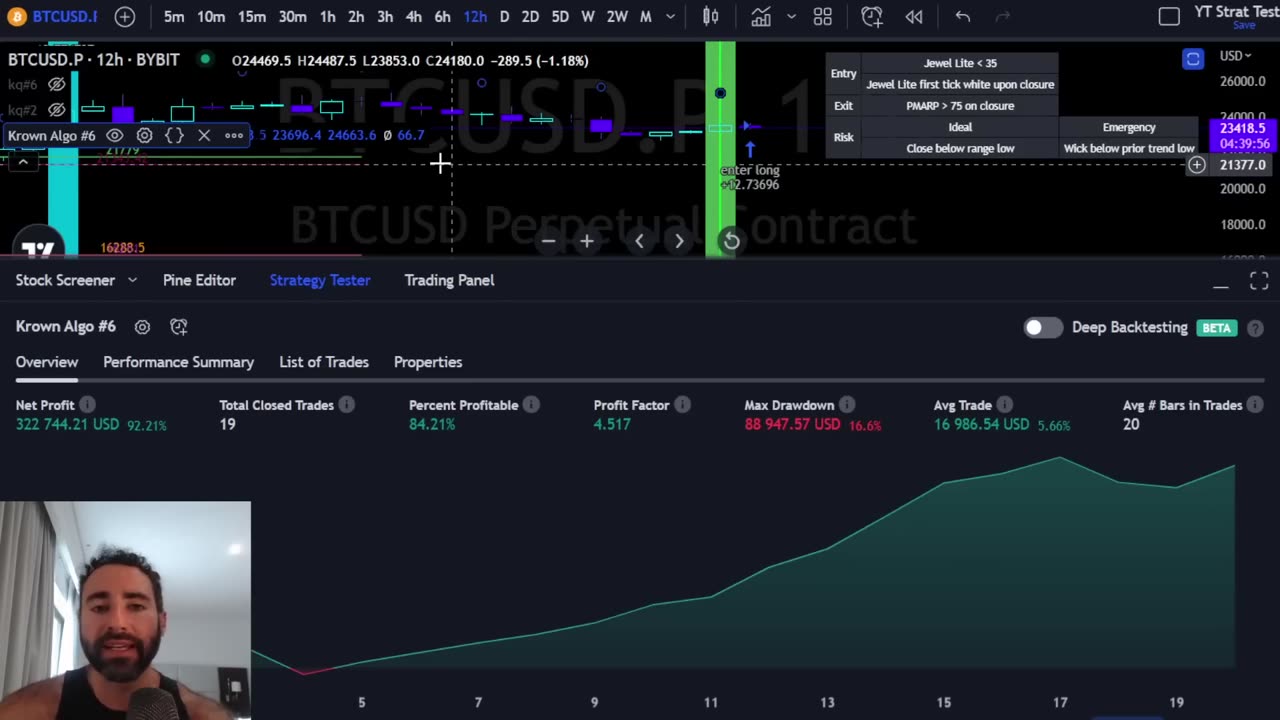The width and height of the screenshot is (1280, 720).
Task: Select the 3h timeframe
Action: tap(385, 17)
